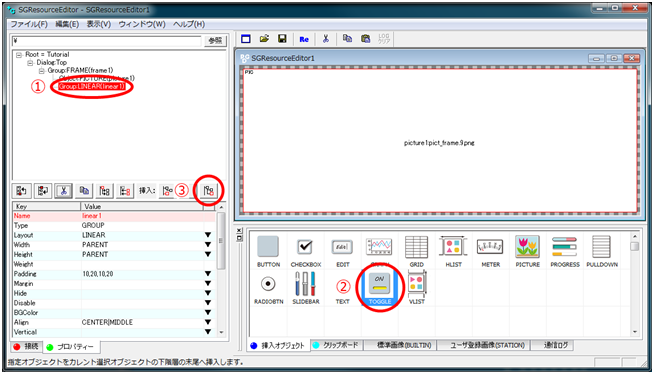This screenshot has width=654, height=374.
Task: Select the PICTURE object in palette
Action: tap(528, 251)
